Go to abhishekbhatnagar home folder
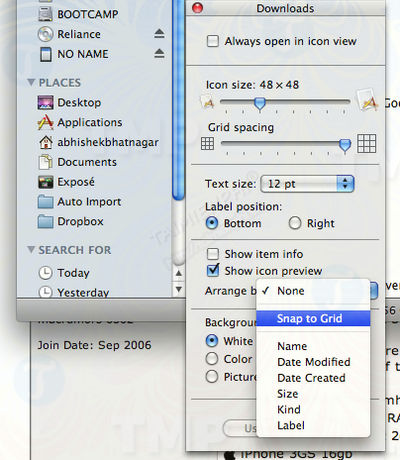The height and width of the screenshot is (460, 400). pyautogui.click(x=98, y=142)
